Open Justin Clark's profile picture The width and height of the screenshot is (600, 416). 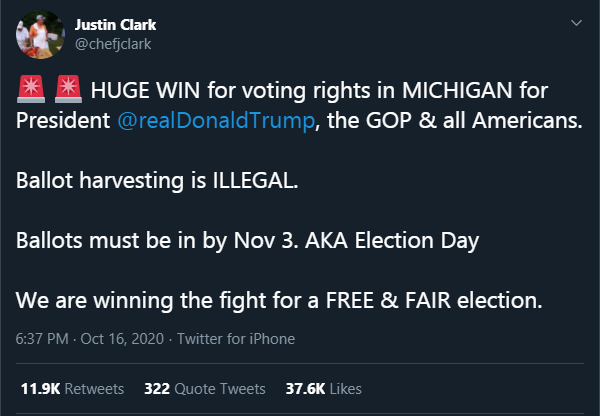[39, 37]
